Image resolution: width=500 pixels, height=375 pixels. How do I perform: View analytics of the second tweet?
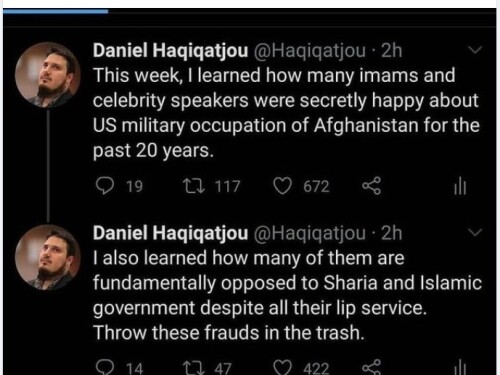coord(460,367)
